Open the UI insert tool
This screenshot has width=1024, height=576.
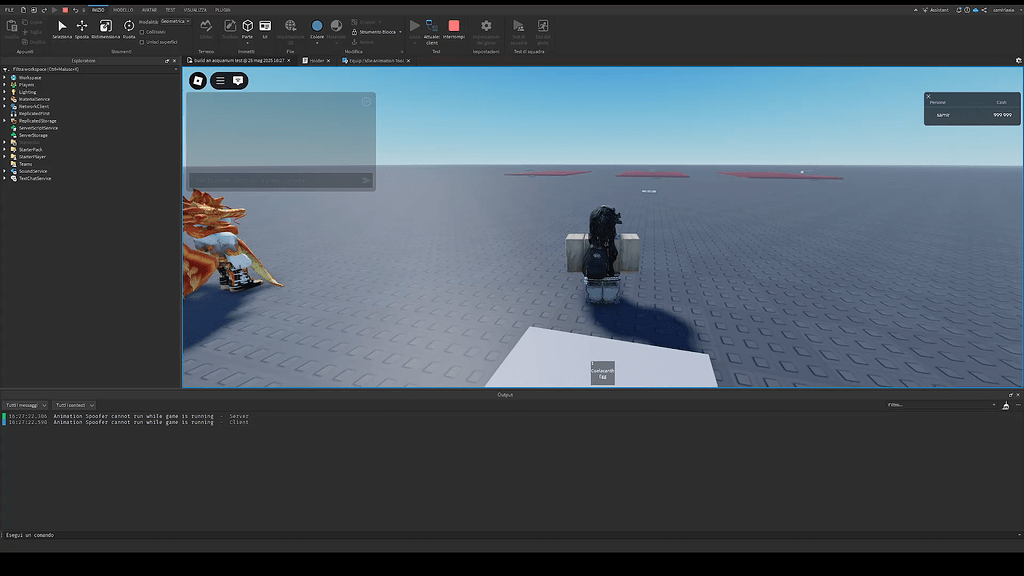coord(264,26)
